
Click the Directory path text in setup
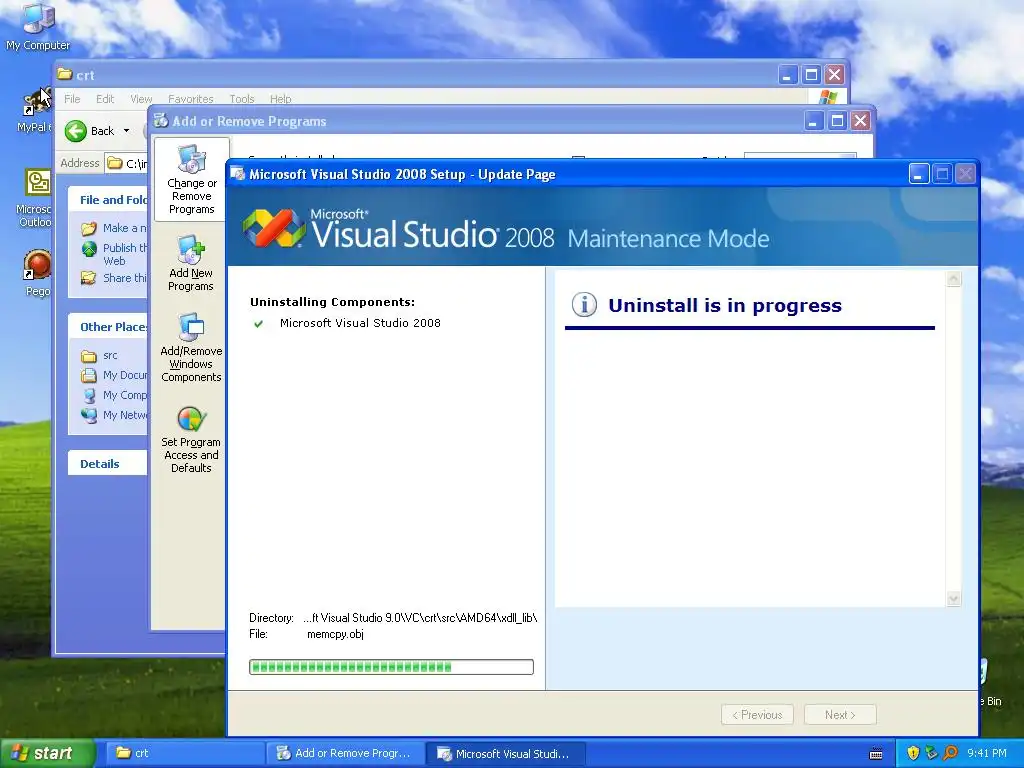pos(420,618)
